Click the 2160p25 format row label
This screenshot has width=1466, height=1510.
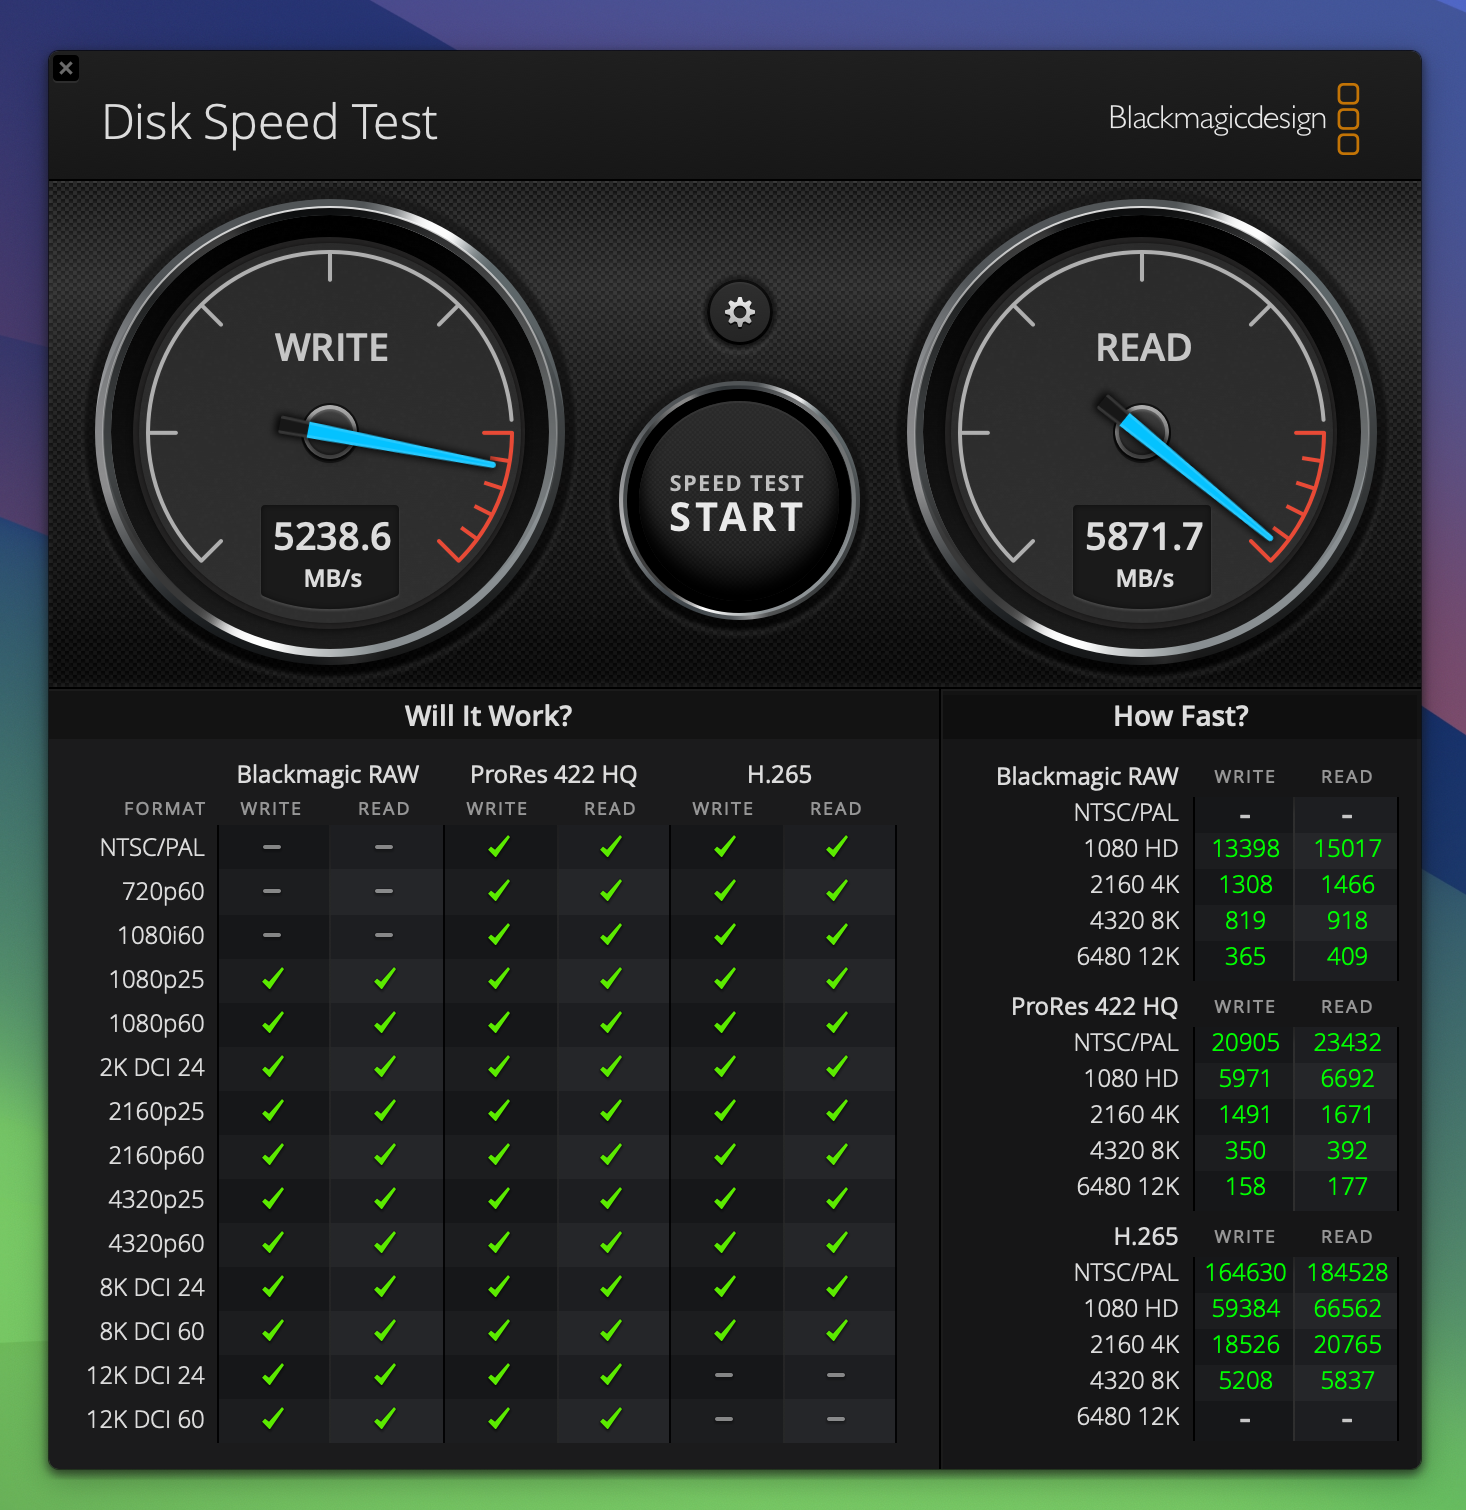pyautogui.click(x=156, y=1111)
